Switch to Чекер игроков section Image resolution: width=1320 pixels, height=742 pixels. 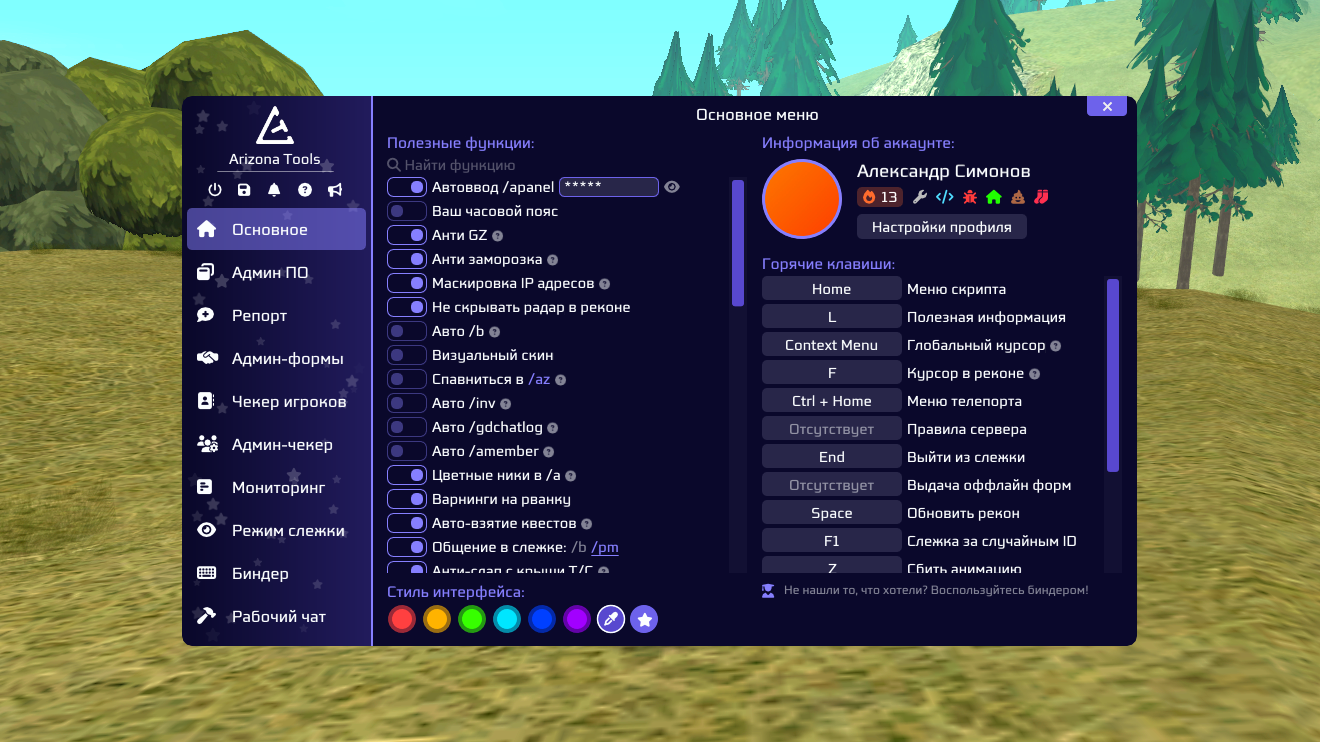[x=276, y=401]
